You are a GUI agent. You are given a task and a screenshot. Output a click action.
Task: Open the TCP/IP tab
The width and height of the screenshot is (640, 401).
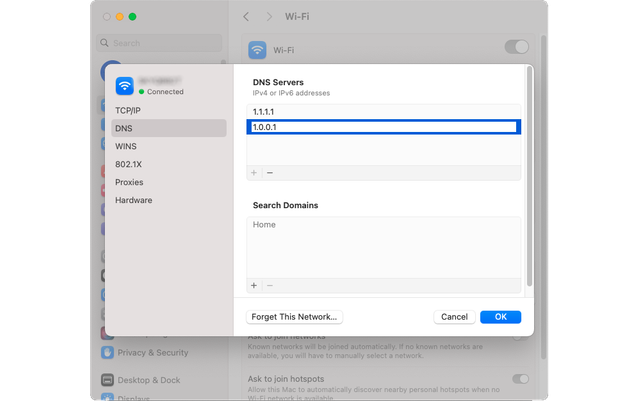[x=128, y=110]
